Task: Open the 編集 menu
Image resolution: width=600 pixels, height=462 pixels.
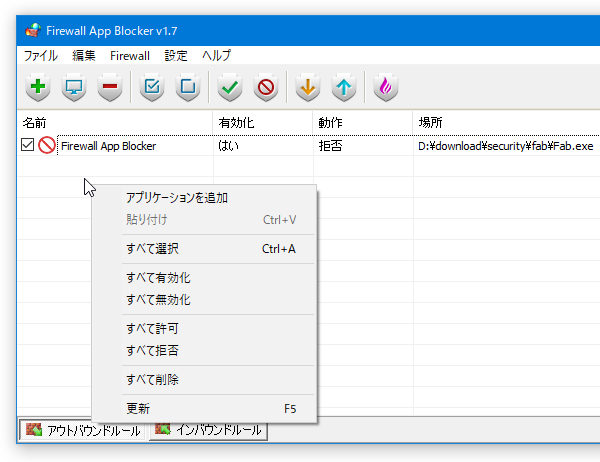Action: point(84,56)
